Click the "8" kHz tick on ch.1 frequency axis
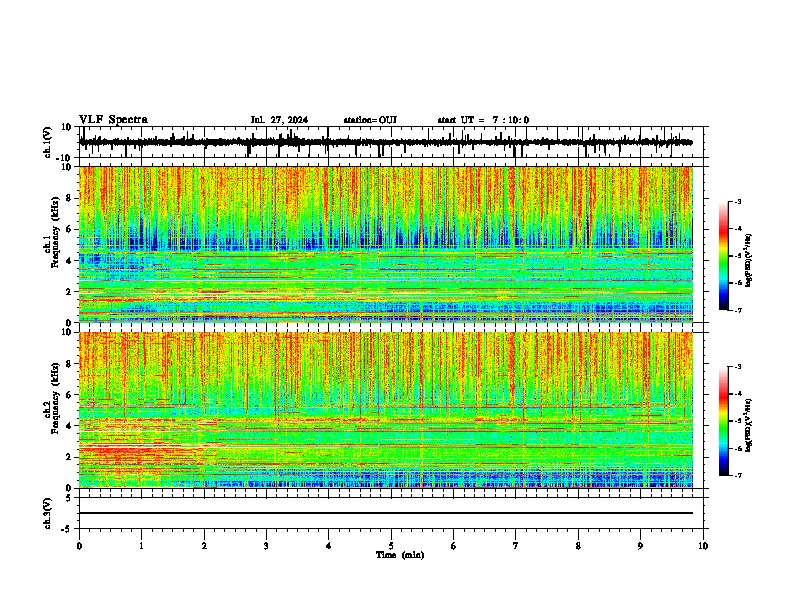792x612 pixels. coord(70,198)
